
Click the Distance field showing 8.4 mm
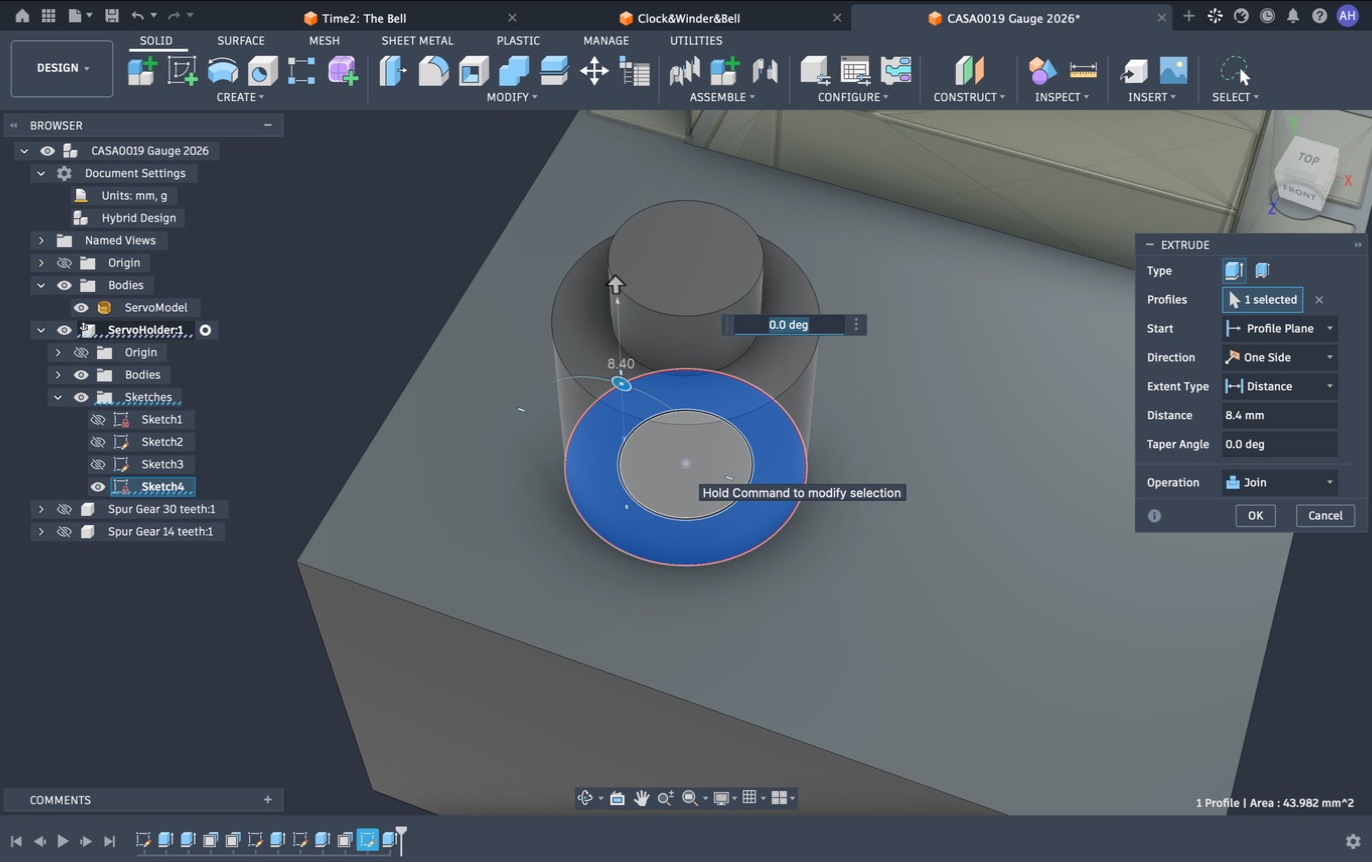tap(1280, 416)
